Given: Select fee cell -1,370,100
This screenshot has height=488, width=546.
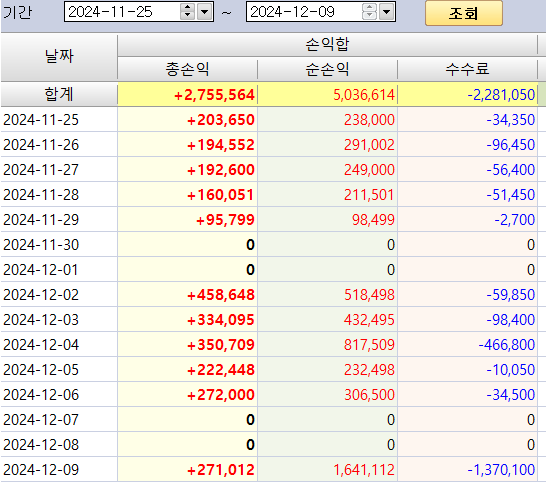Looking at the screenshot, I should (467, 470).
